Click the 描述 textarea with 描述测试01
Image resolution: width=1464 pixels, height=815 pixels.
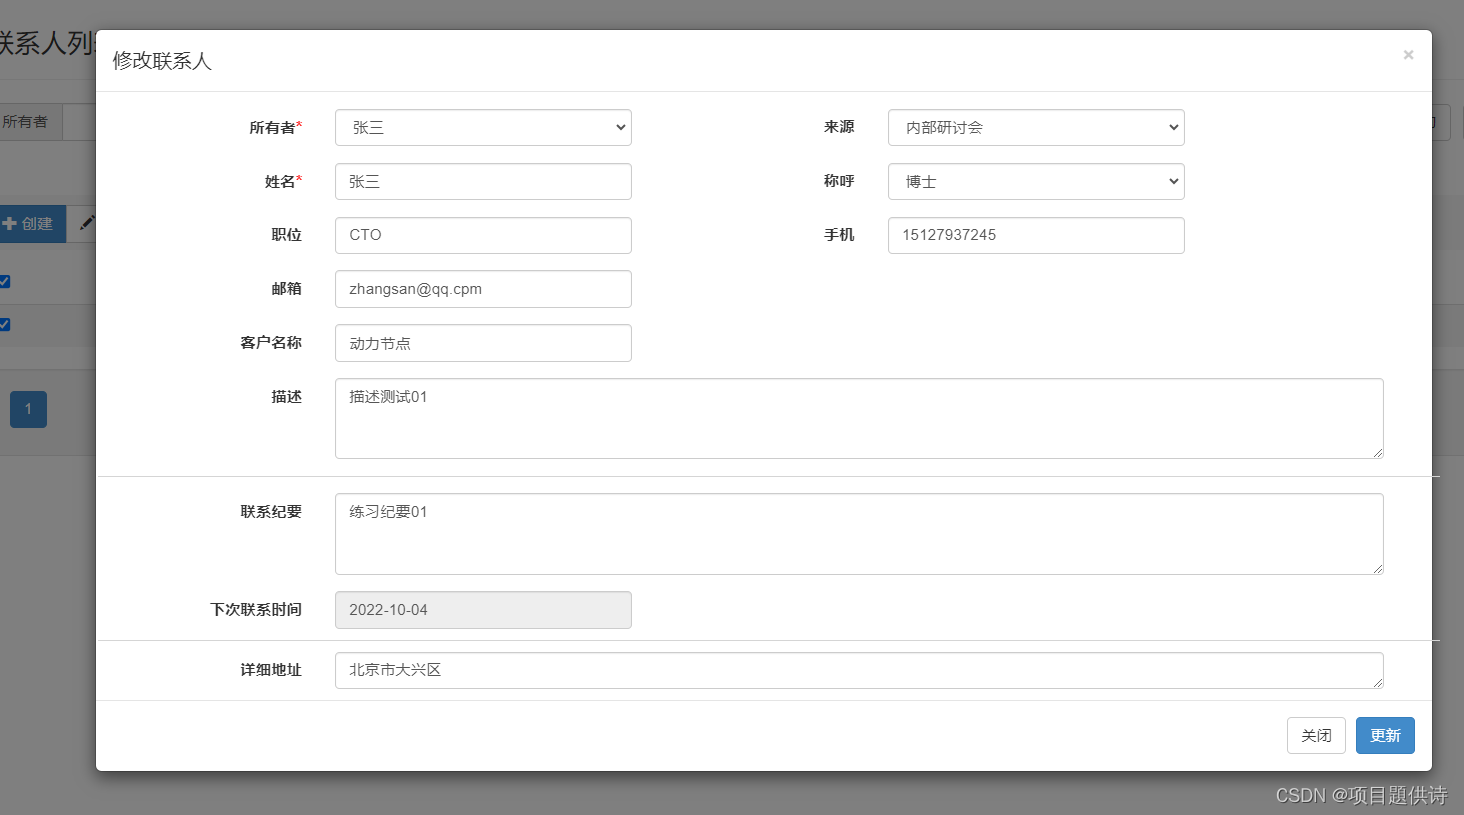pyautogui.click(x=859, y=418)
